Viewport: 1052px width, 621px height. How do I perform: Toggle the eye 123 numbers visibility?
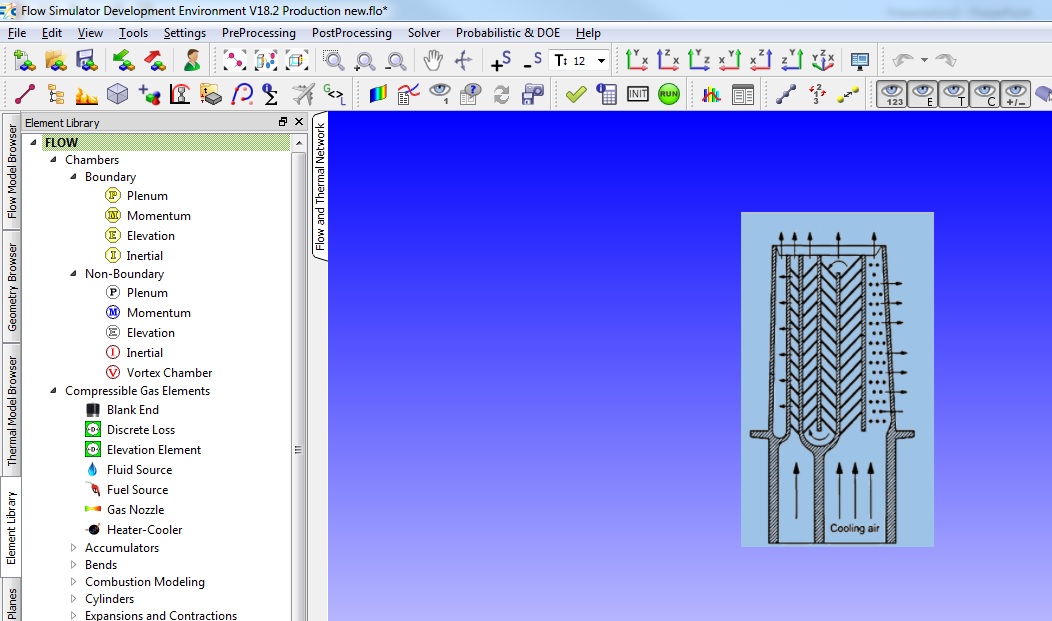(x=893, y=95)
